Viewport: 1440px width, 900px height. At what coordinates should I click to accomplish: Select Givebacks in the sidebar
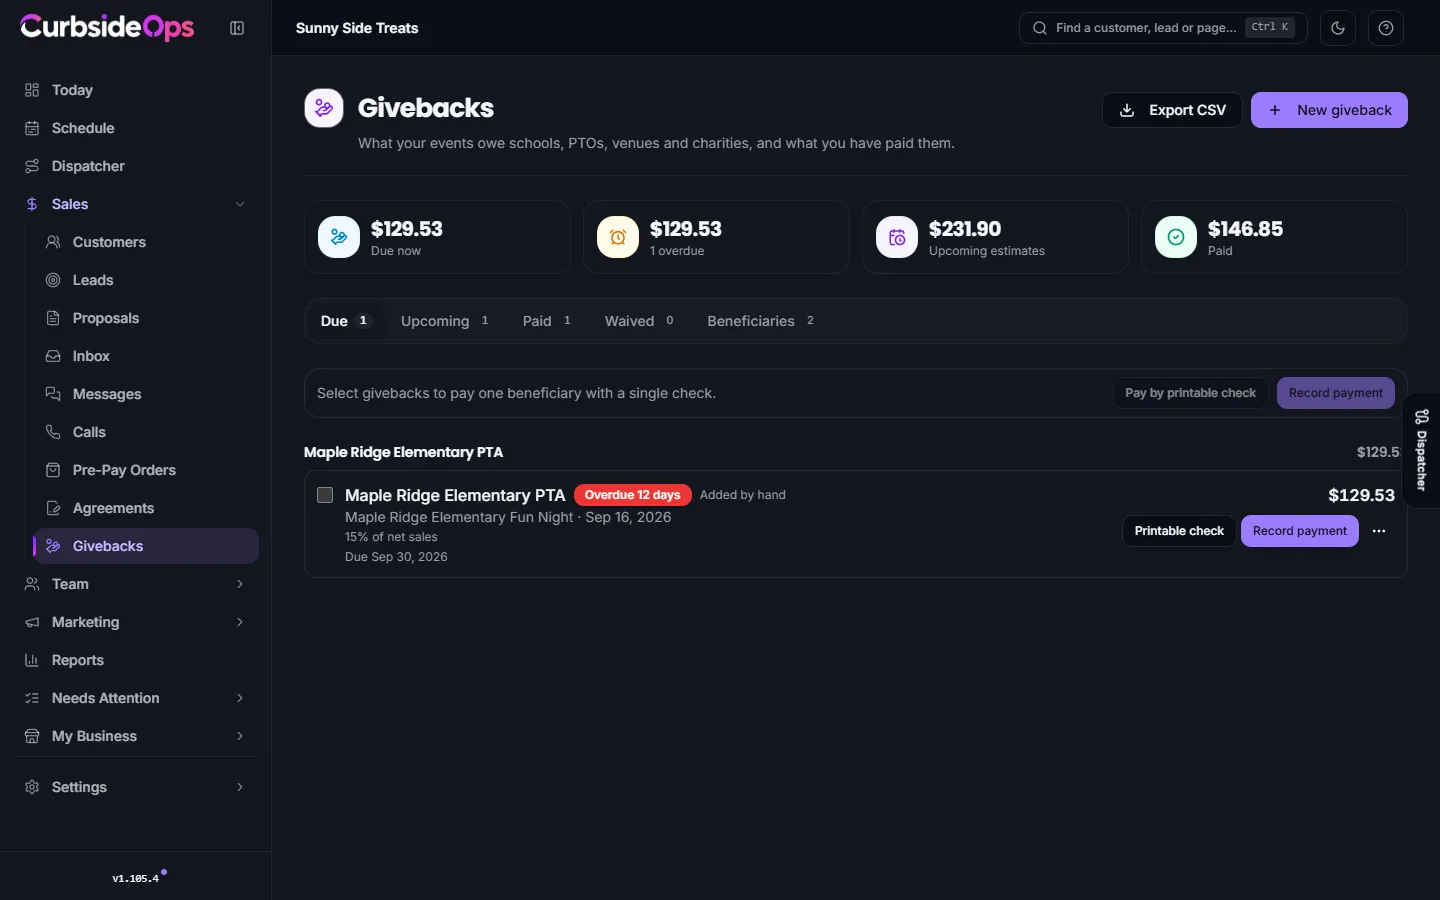click(x=146, y=546)
